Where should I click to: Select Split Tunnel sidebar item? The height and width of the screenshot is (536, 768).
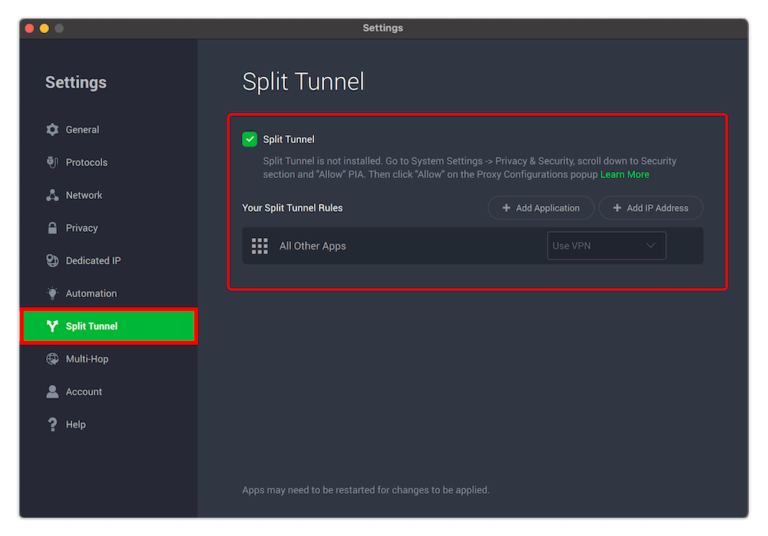pyautogui.click(x=109, y=326)
